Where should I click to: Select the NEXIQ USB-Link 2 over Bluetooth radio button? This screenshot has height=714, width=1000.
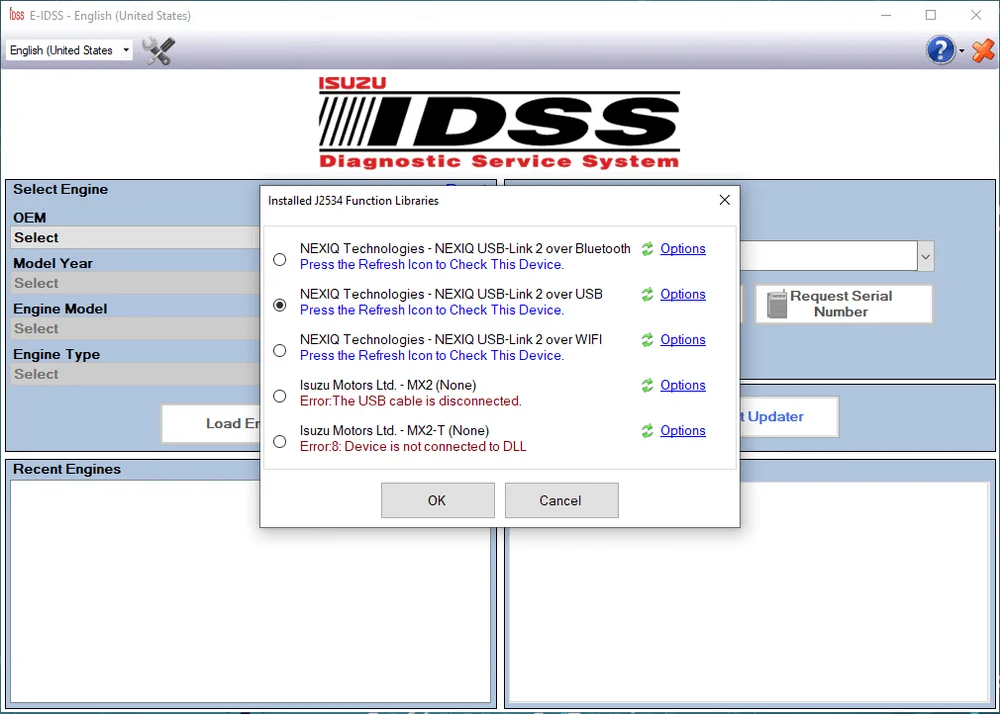click(x=280, y=259)
